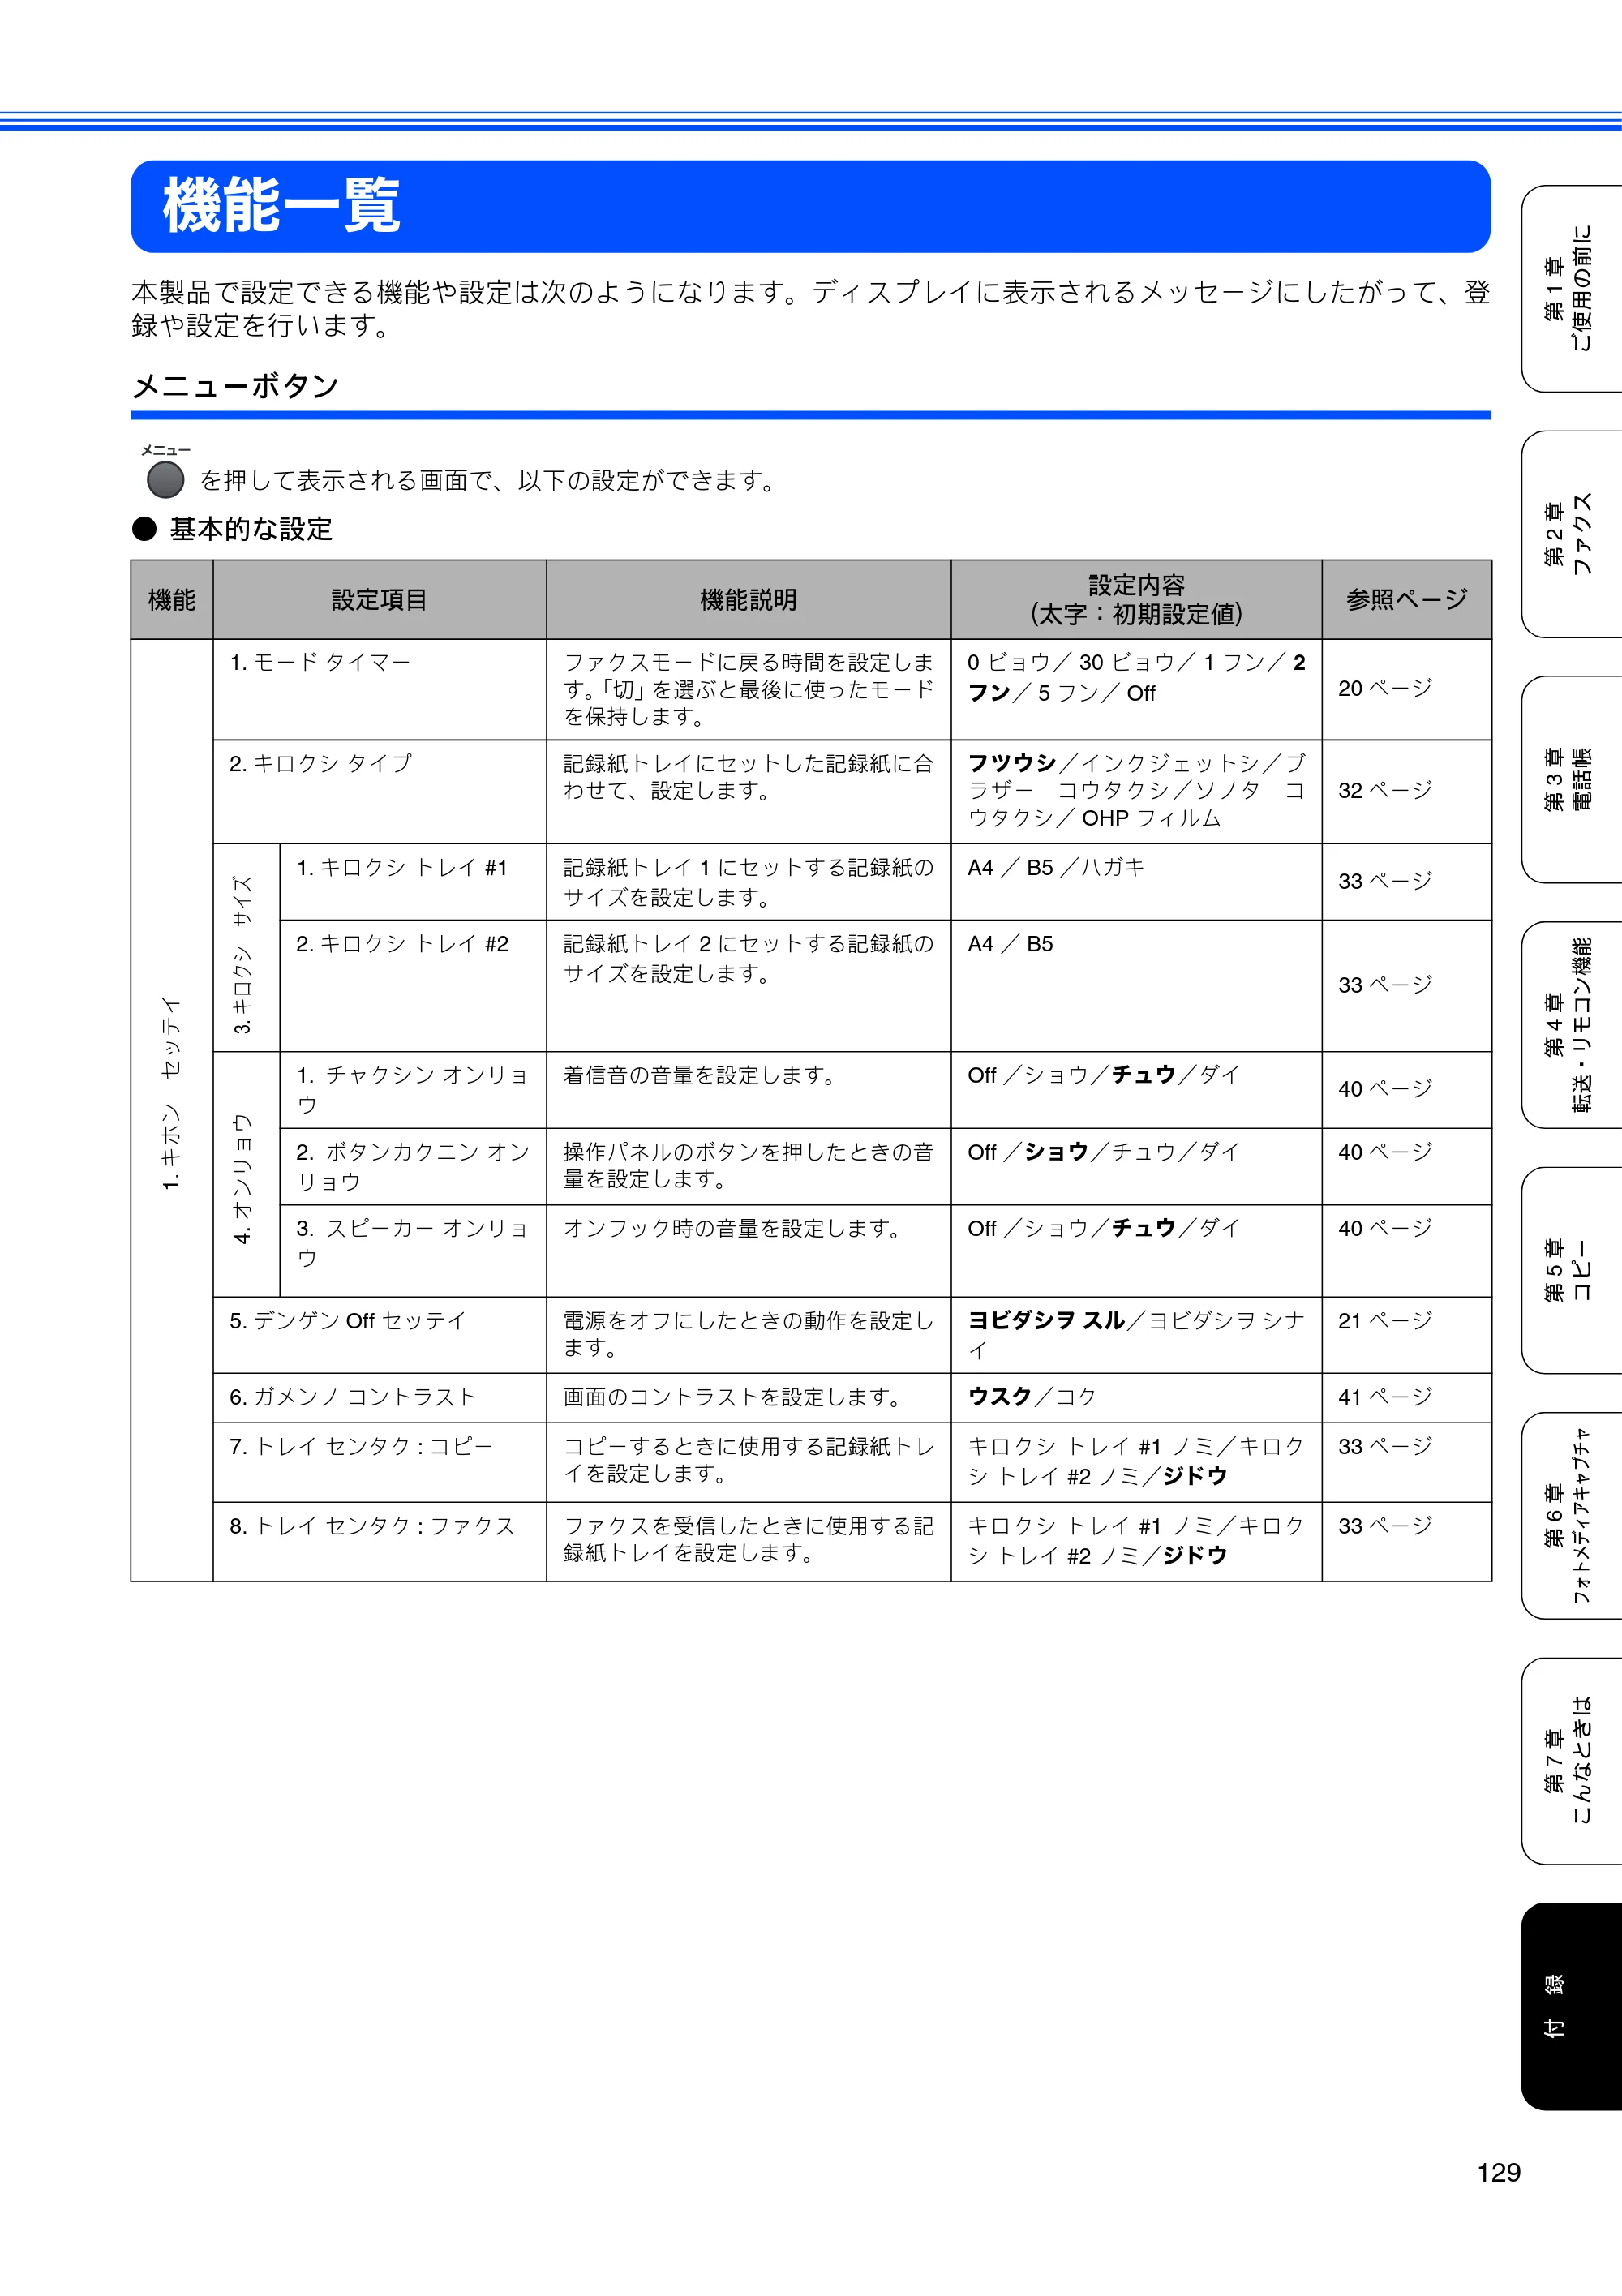Click 着信音の音量を設定します。 description
1622x2296 pixels.
702,1075
